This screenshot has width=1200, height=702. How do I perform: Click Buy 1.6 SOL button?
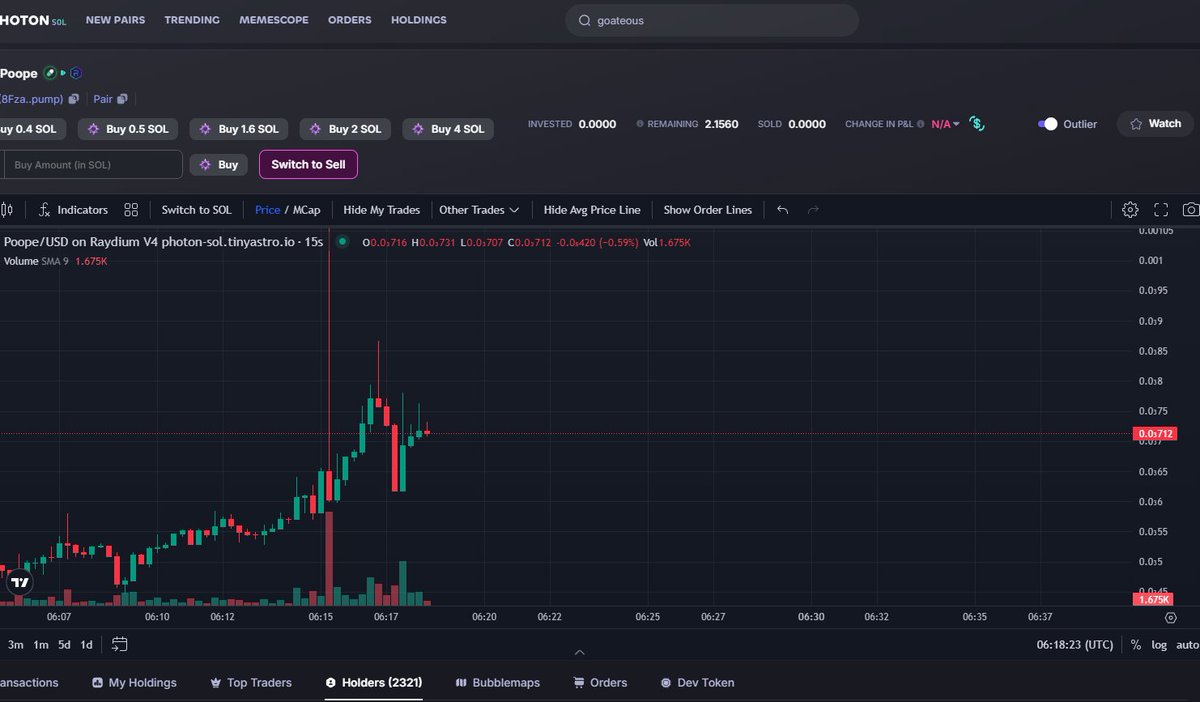[240, 129]
